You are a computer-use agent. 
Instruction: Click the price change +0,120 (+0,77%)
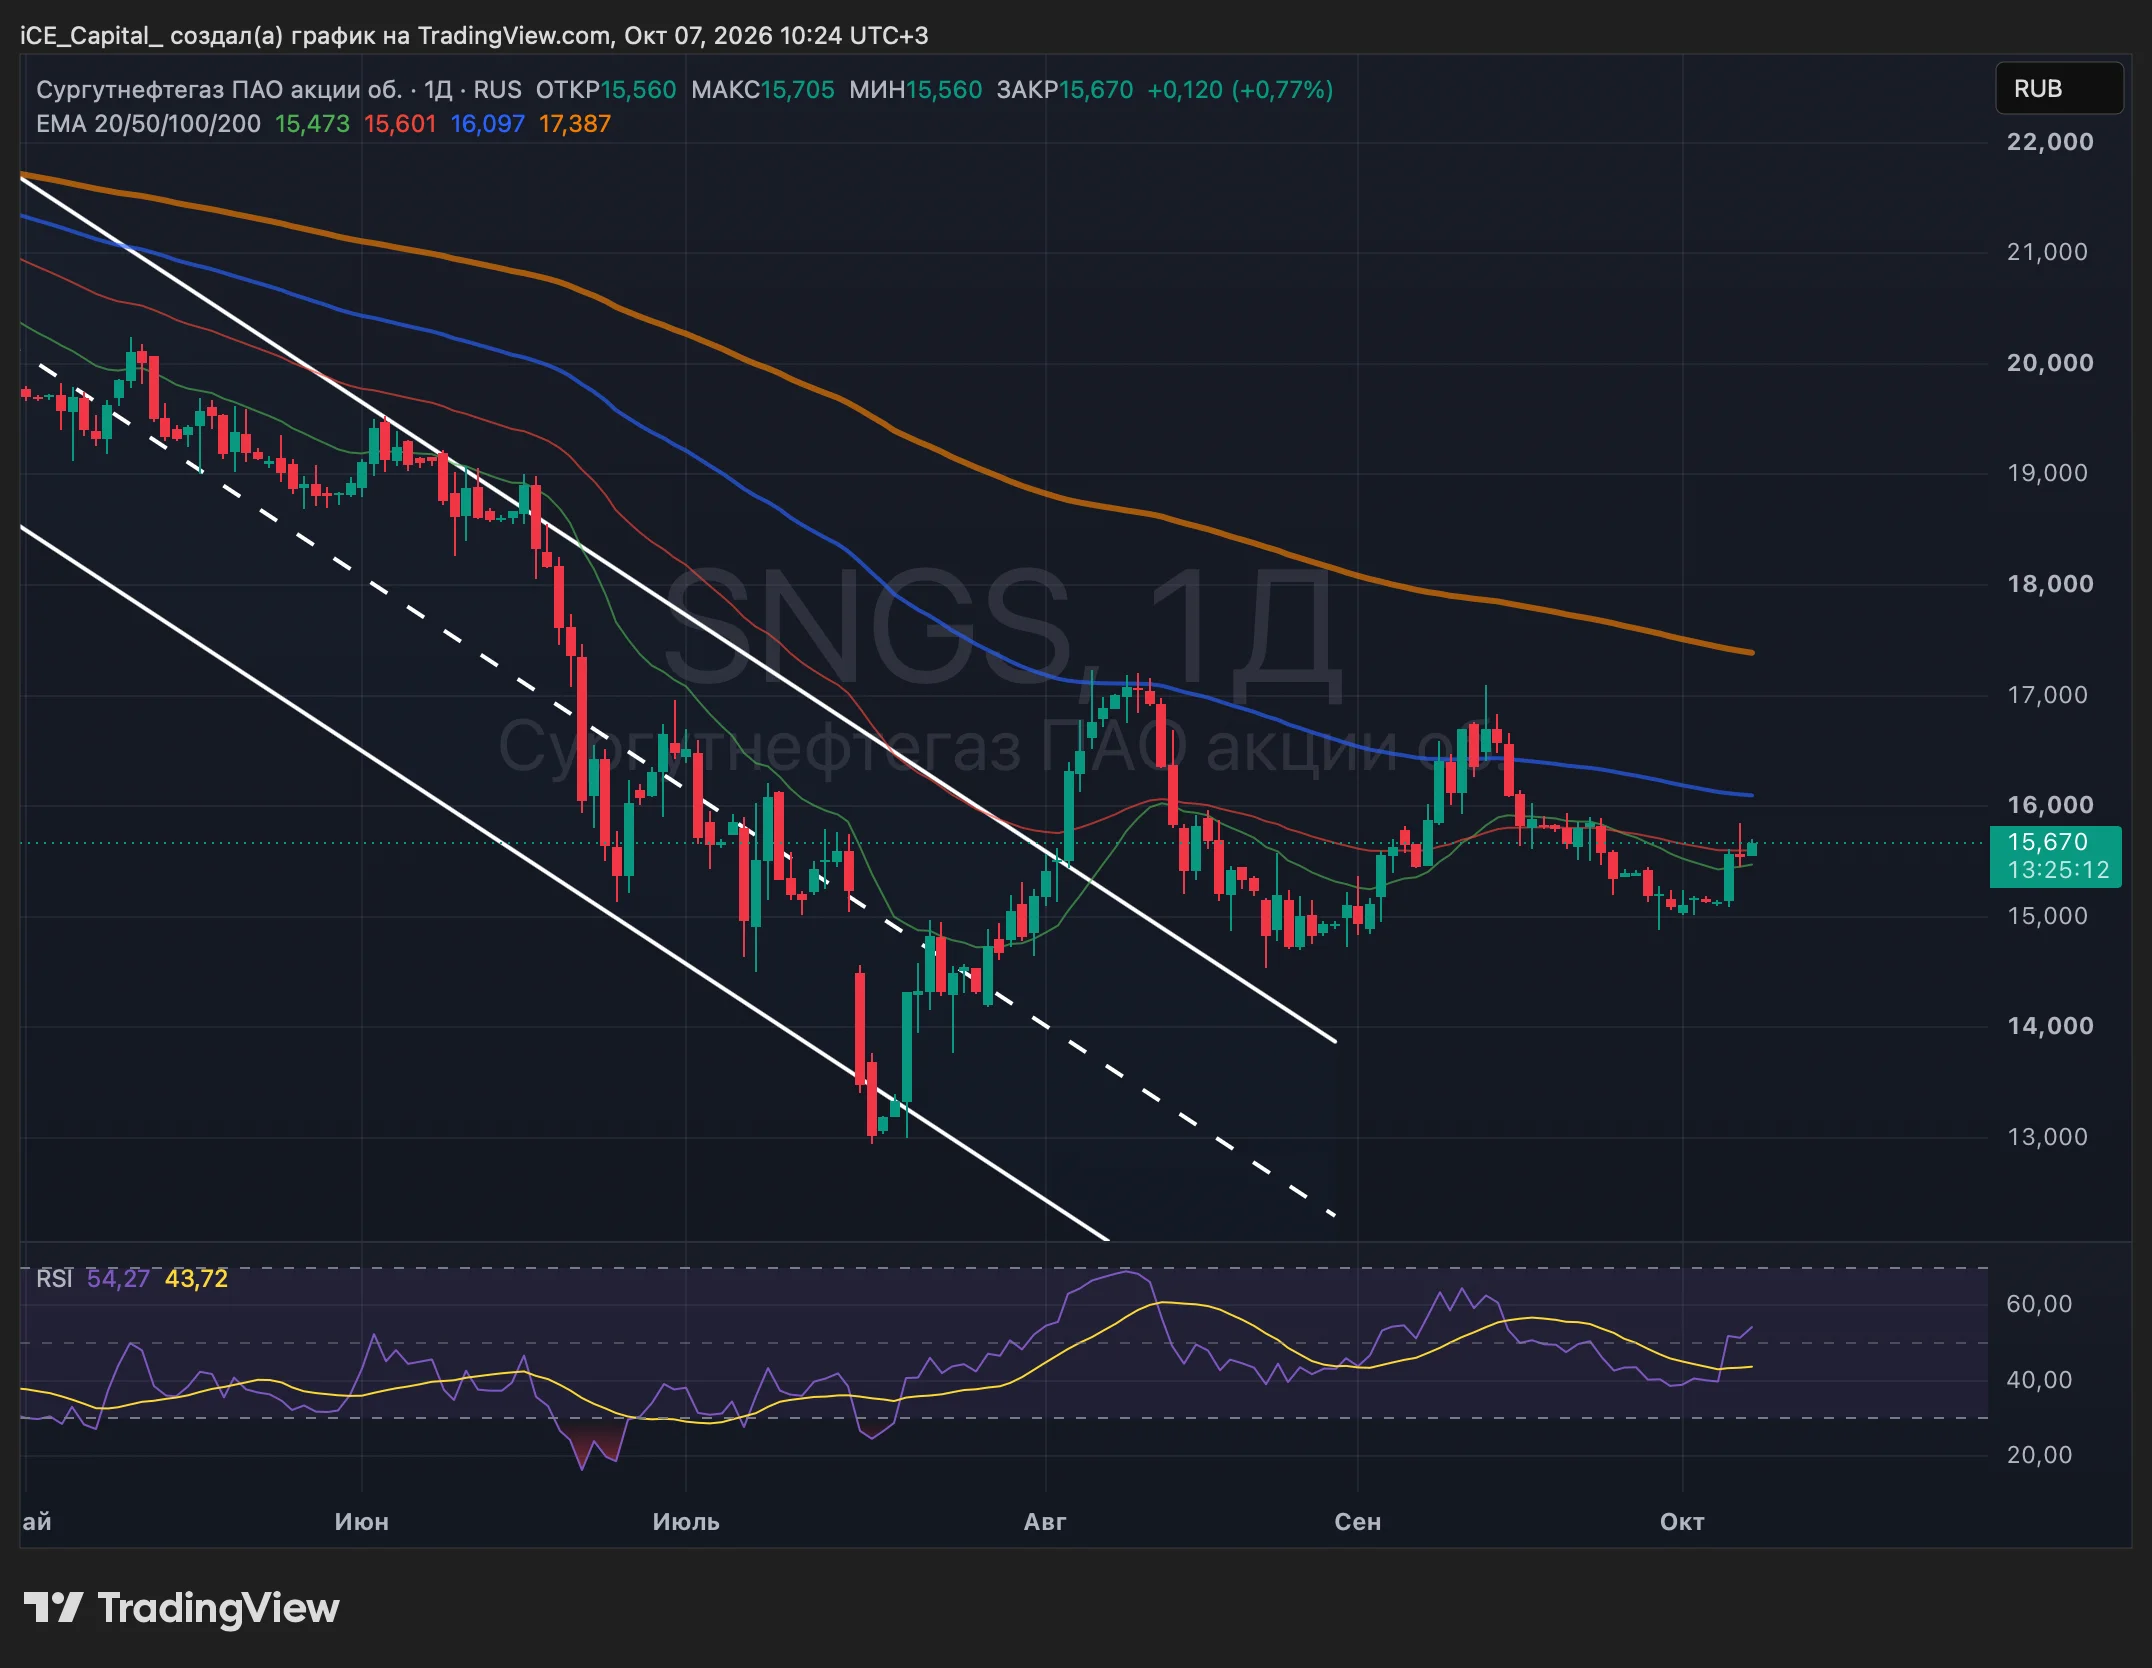1240,90
